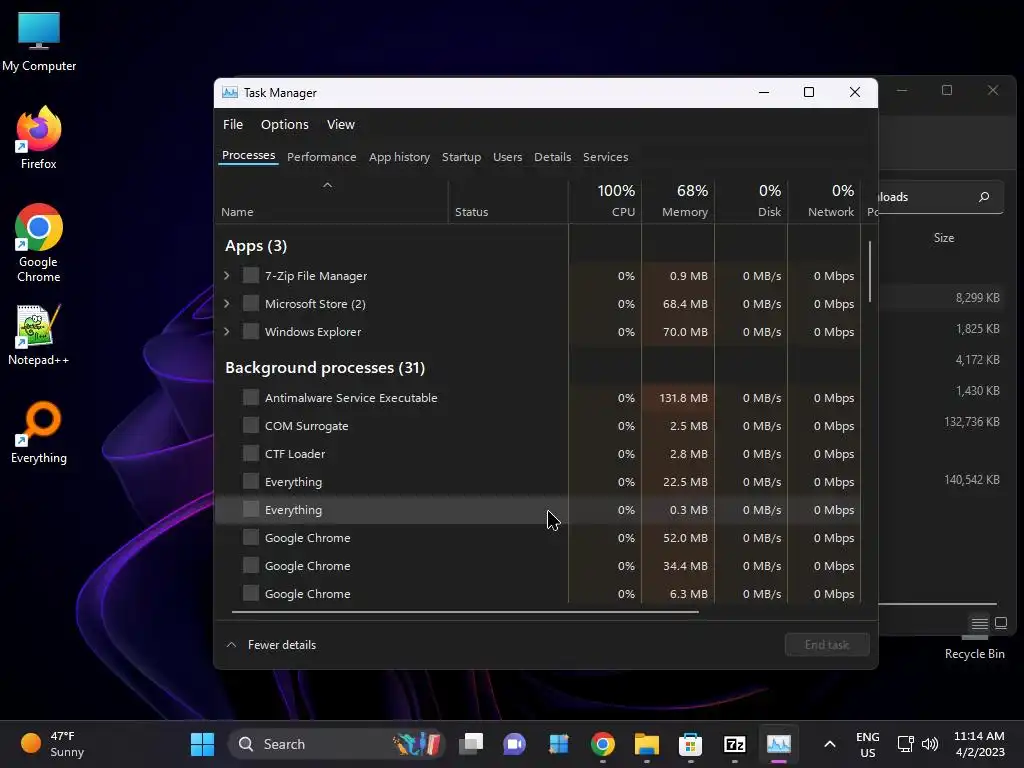Screen dimensions: 1024x768
Task: Switch to the Users tab
Action: point(507,157)
